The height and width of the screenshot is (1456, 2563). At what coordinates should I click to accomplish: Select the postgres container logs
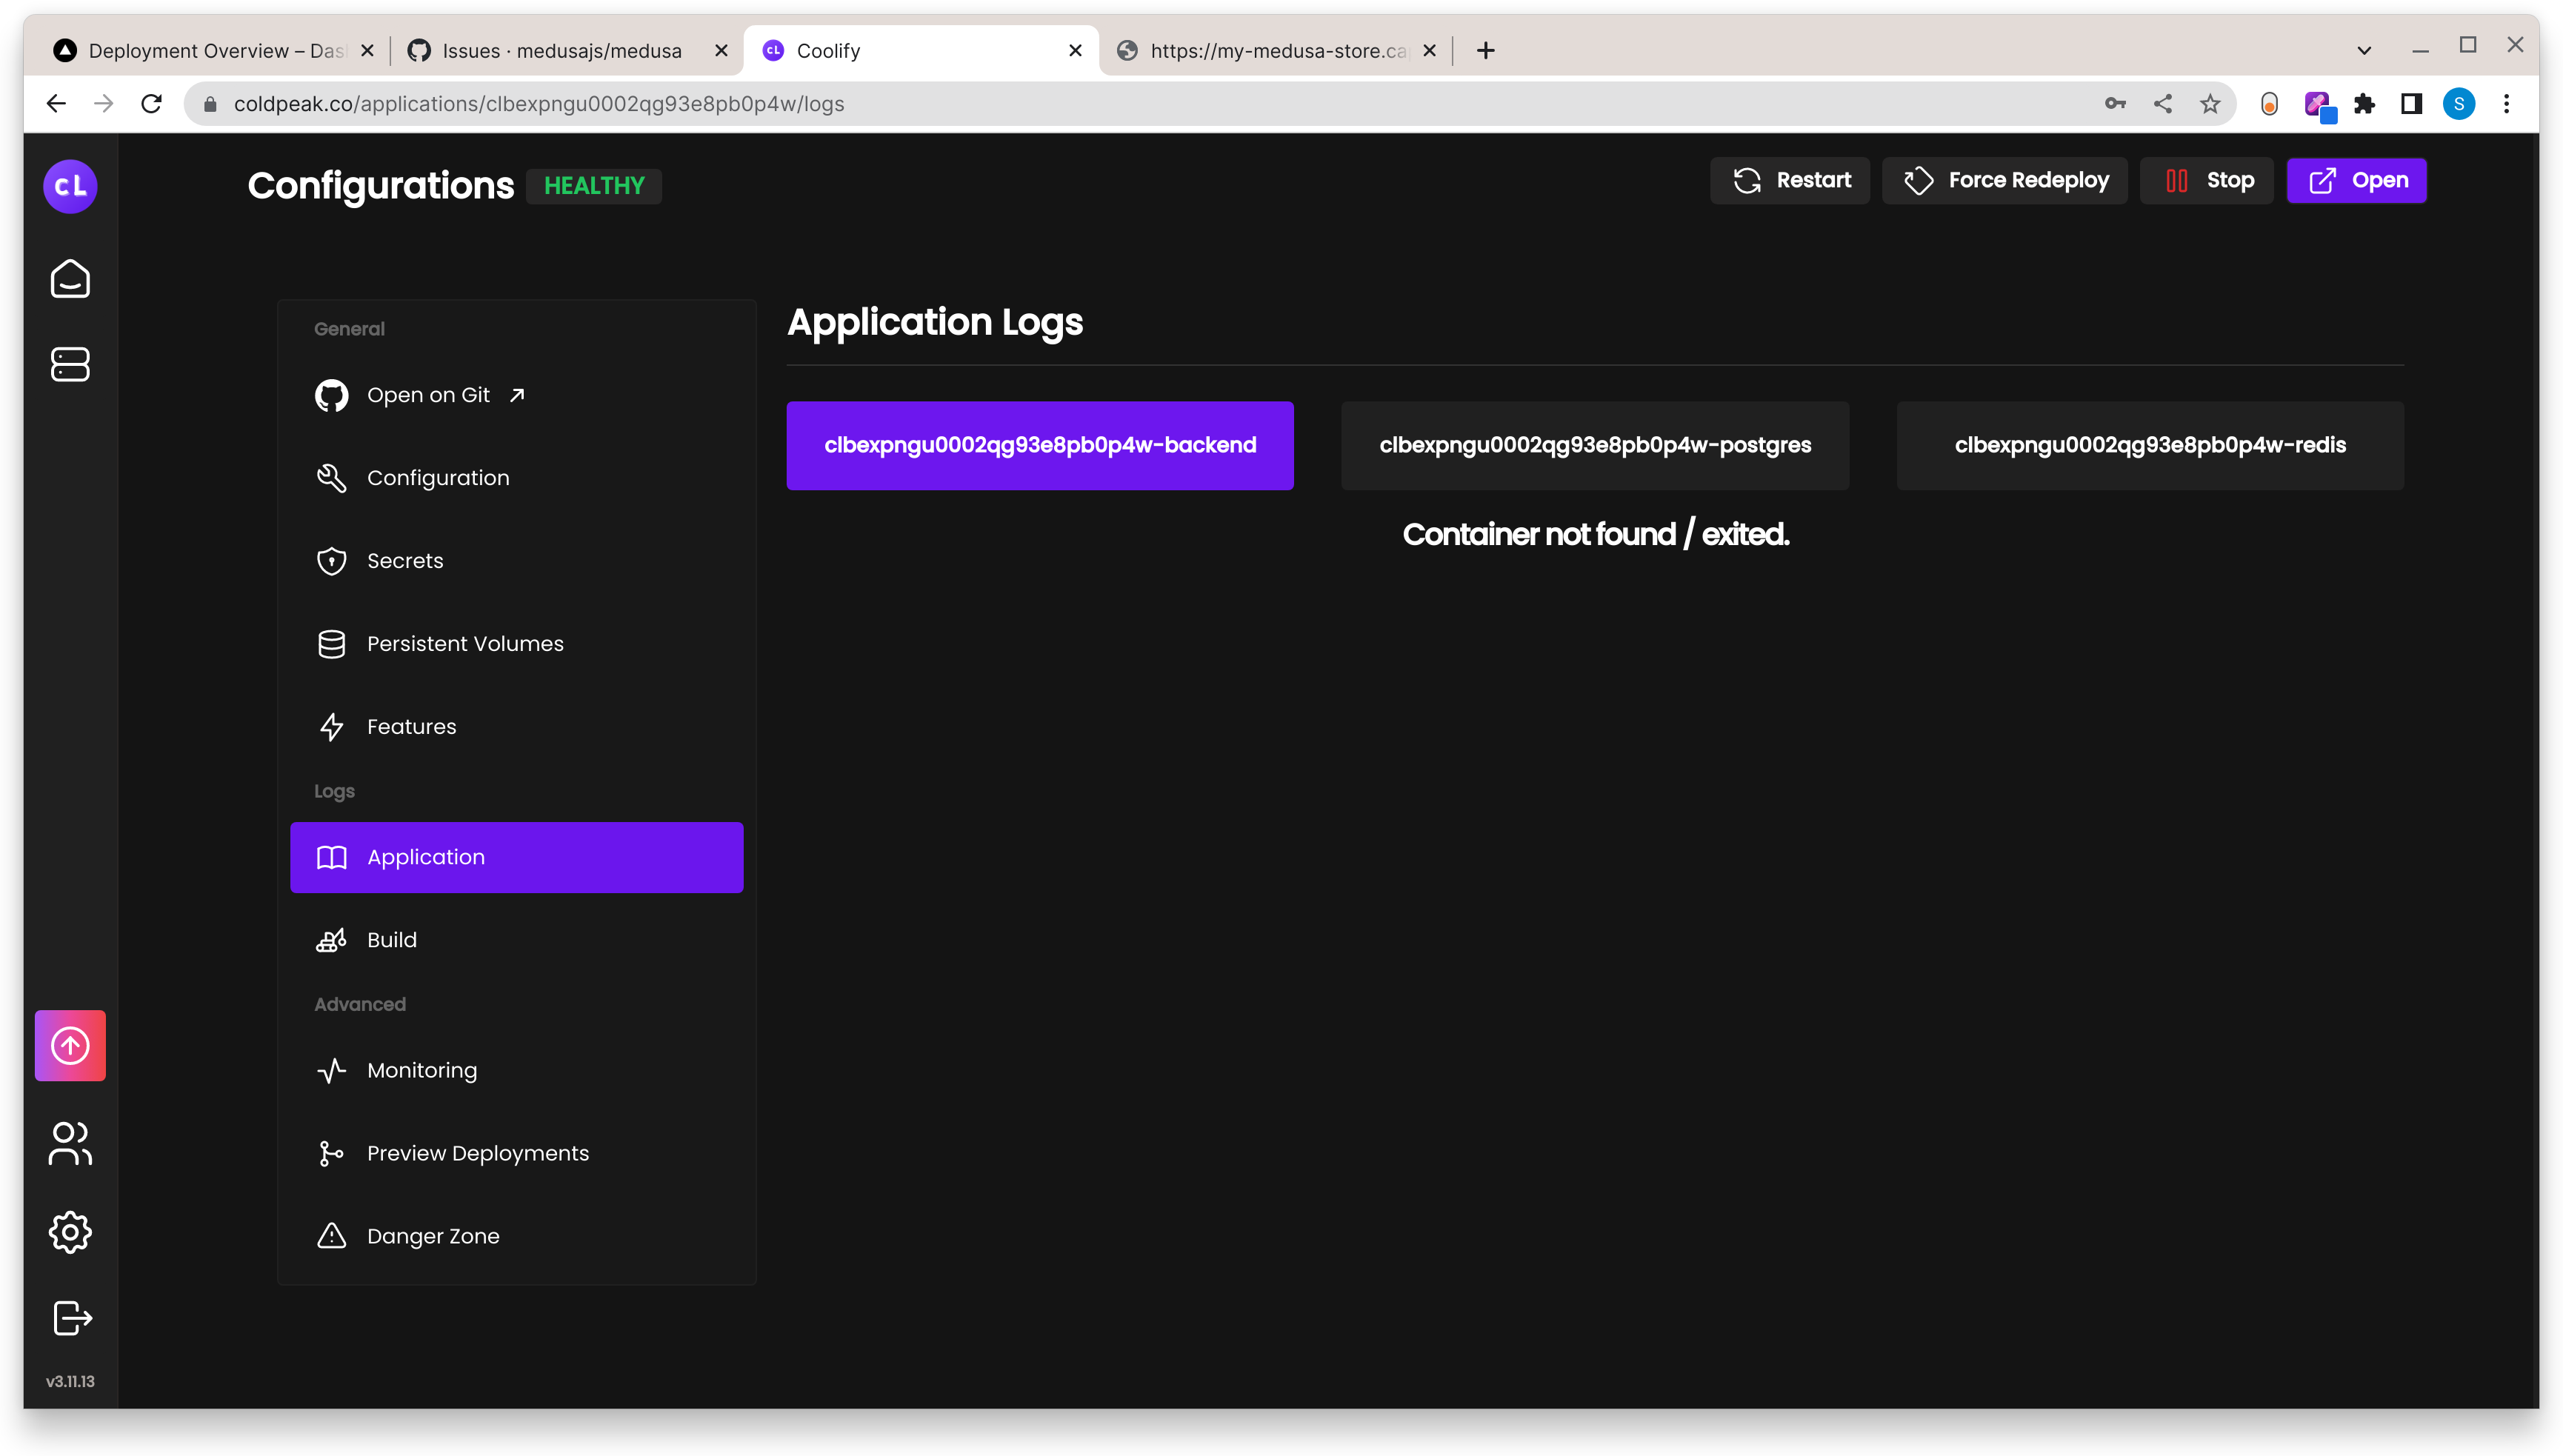coord(1594,445)
